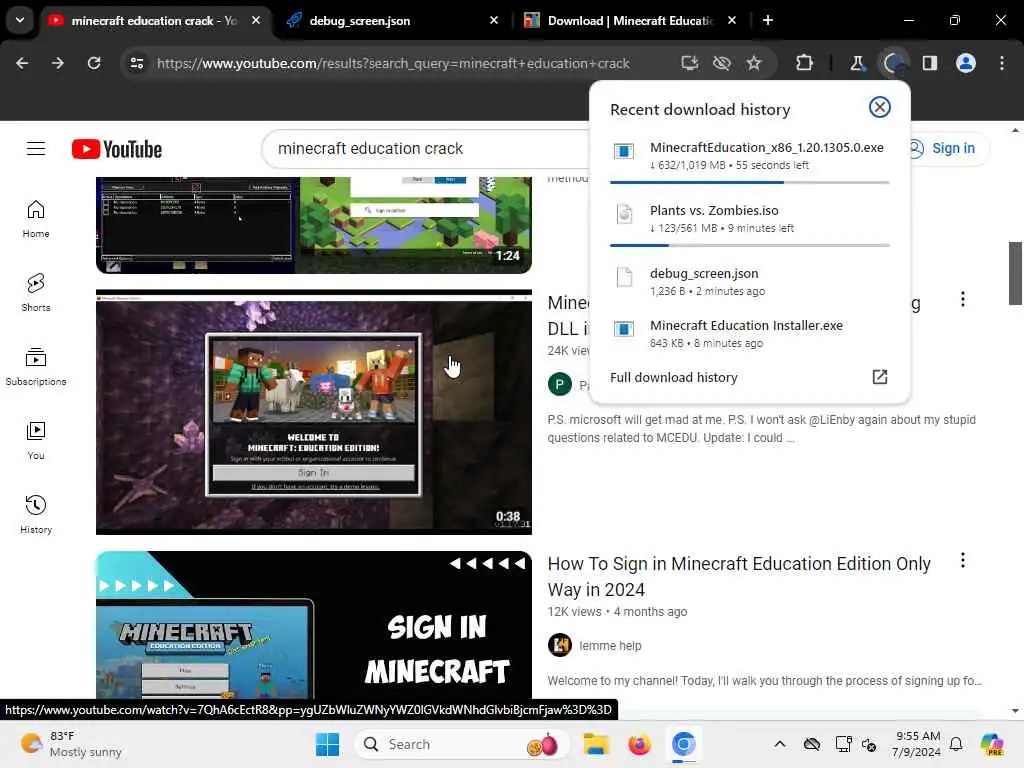Open the Sign In Minecraft video thumbnail

pyautogui.click(x=313, y=624)
